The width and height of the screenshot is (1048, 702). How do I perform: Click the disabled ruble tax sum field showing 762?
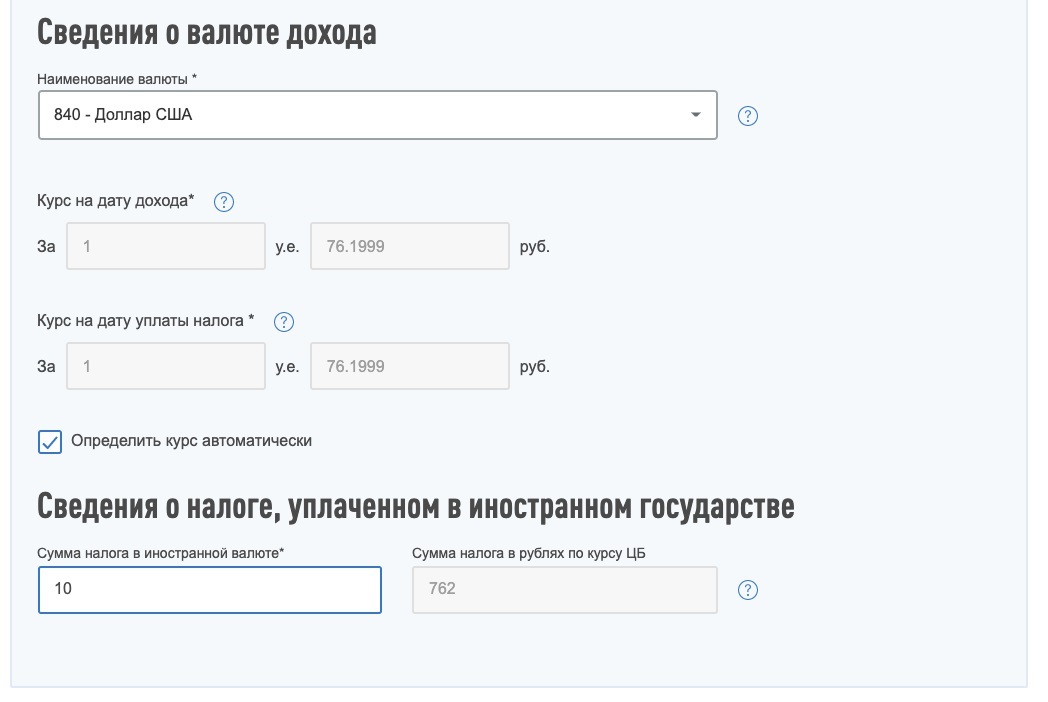pos(564,590)
